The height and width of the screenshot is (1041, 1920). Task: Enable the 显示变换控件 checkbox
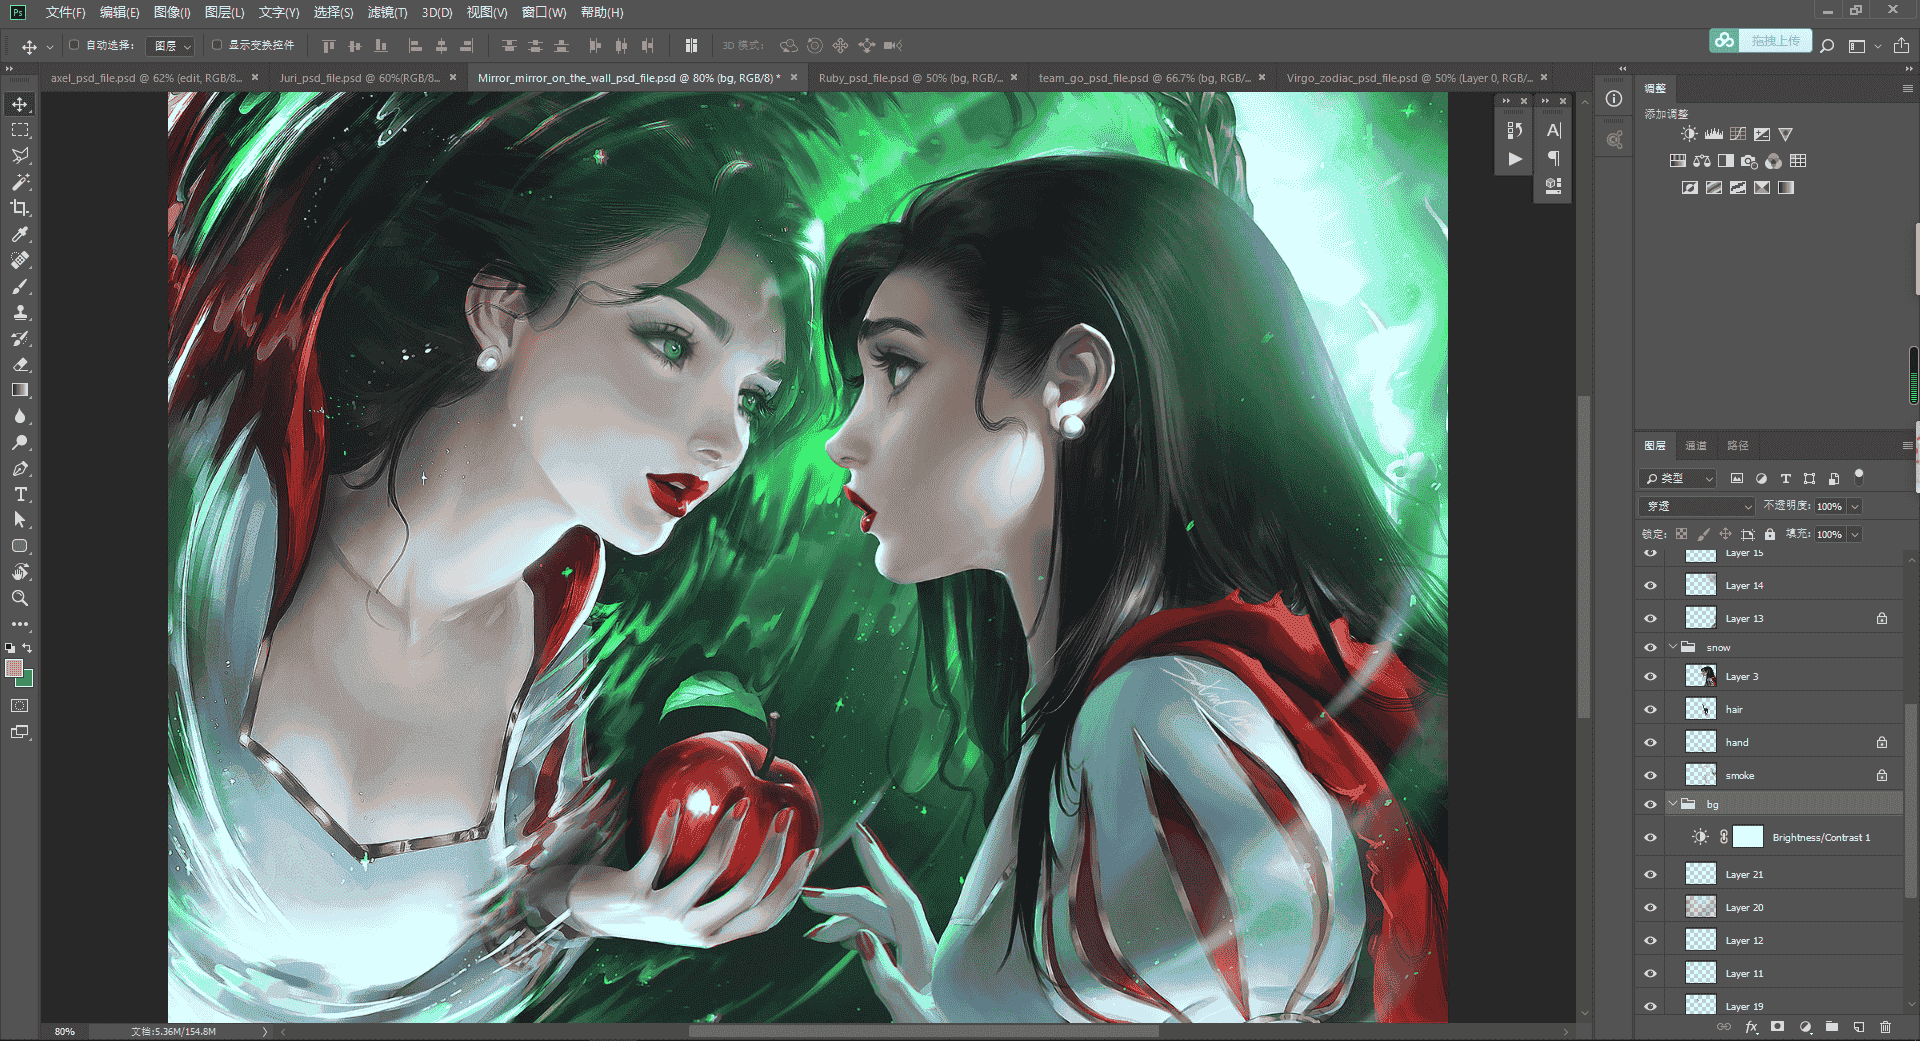click(x=216, y=45)
